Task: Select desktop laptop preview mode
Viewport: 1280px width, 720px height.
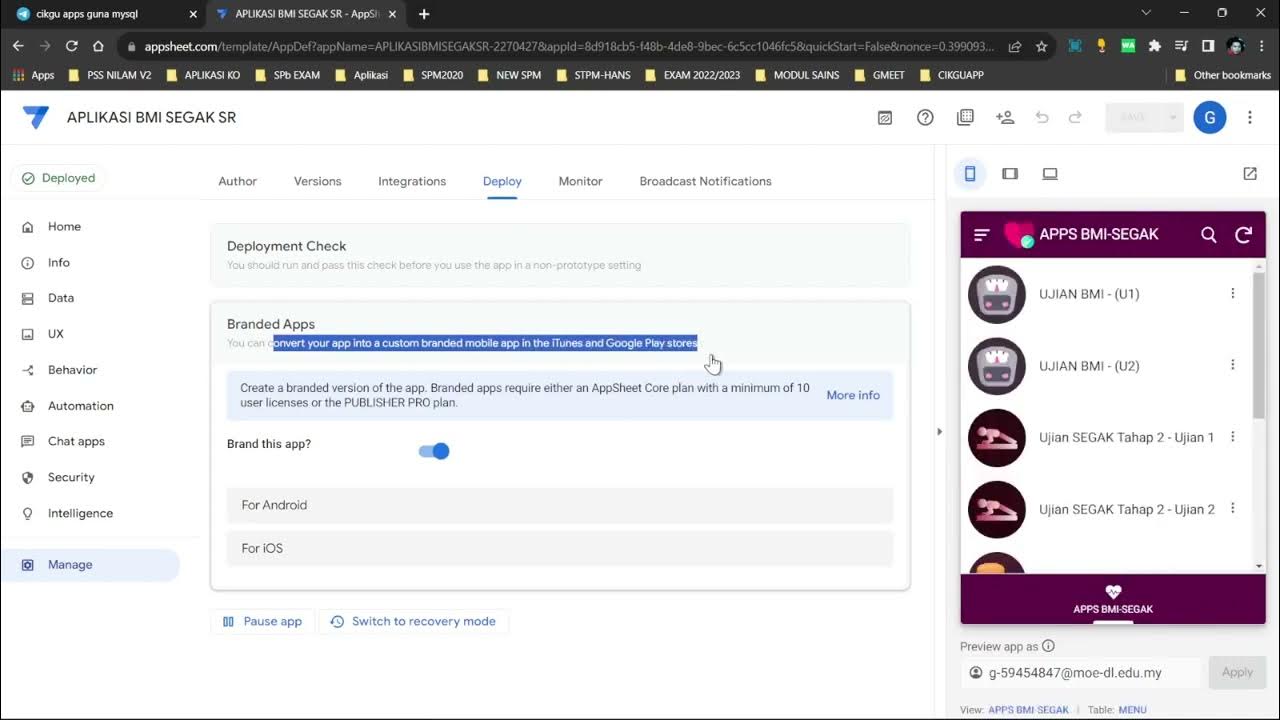Action: point(1050,174)
